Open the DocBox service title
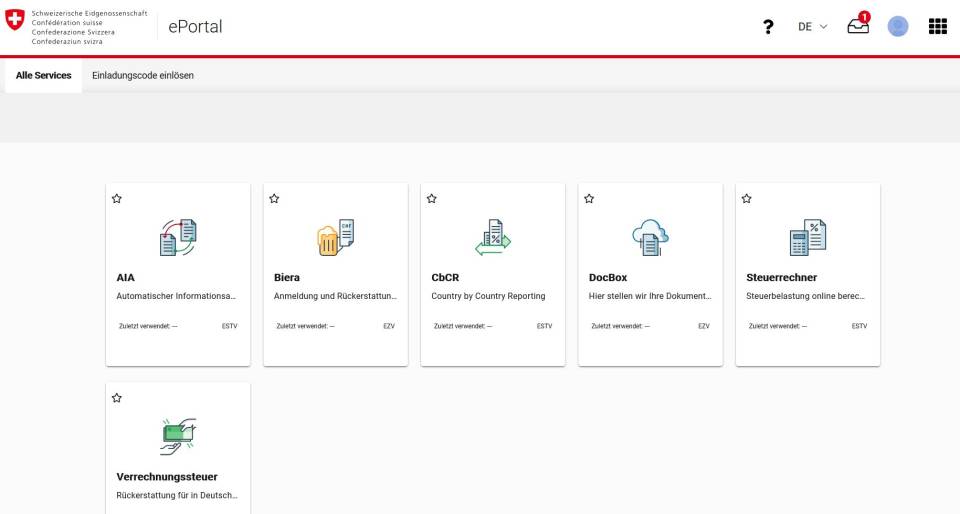This screenshot has height=514, width=960. pyautogui.click(x=608, y=277)
